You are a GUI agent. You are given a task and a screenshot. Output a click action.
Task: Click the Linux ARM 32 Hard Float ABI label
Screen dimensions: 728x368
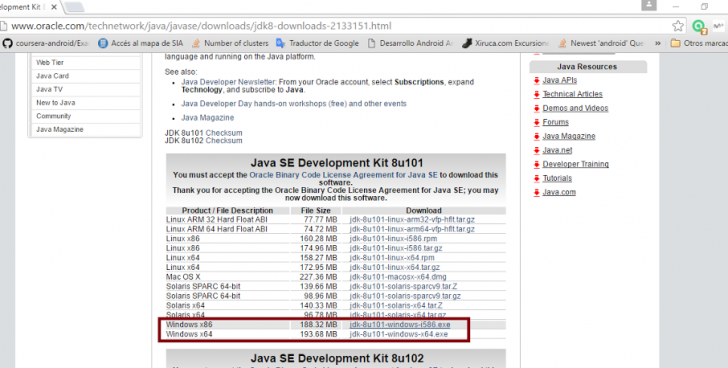[x=216, y=220]
